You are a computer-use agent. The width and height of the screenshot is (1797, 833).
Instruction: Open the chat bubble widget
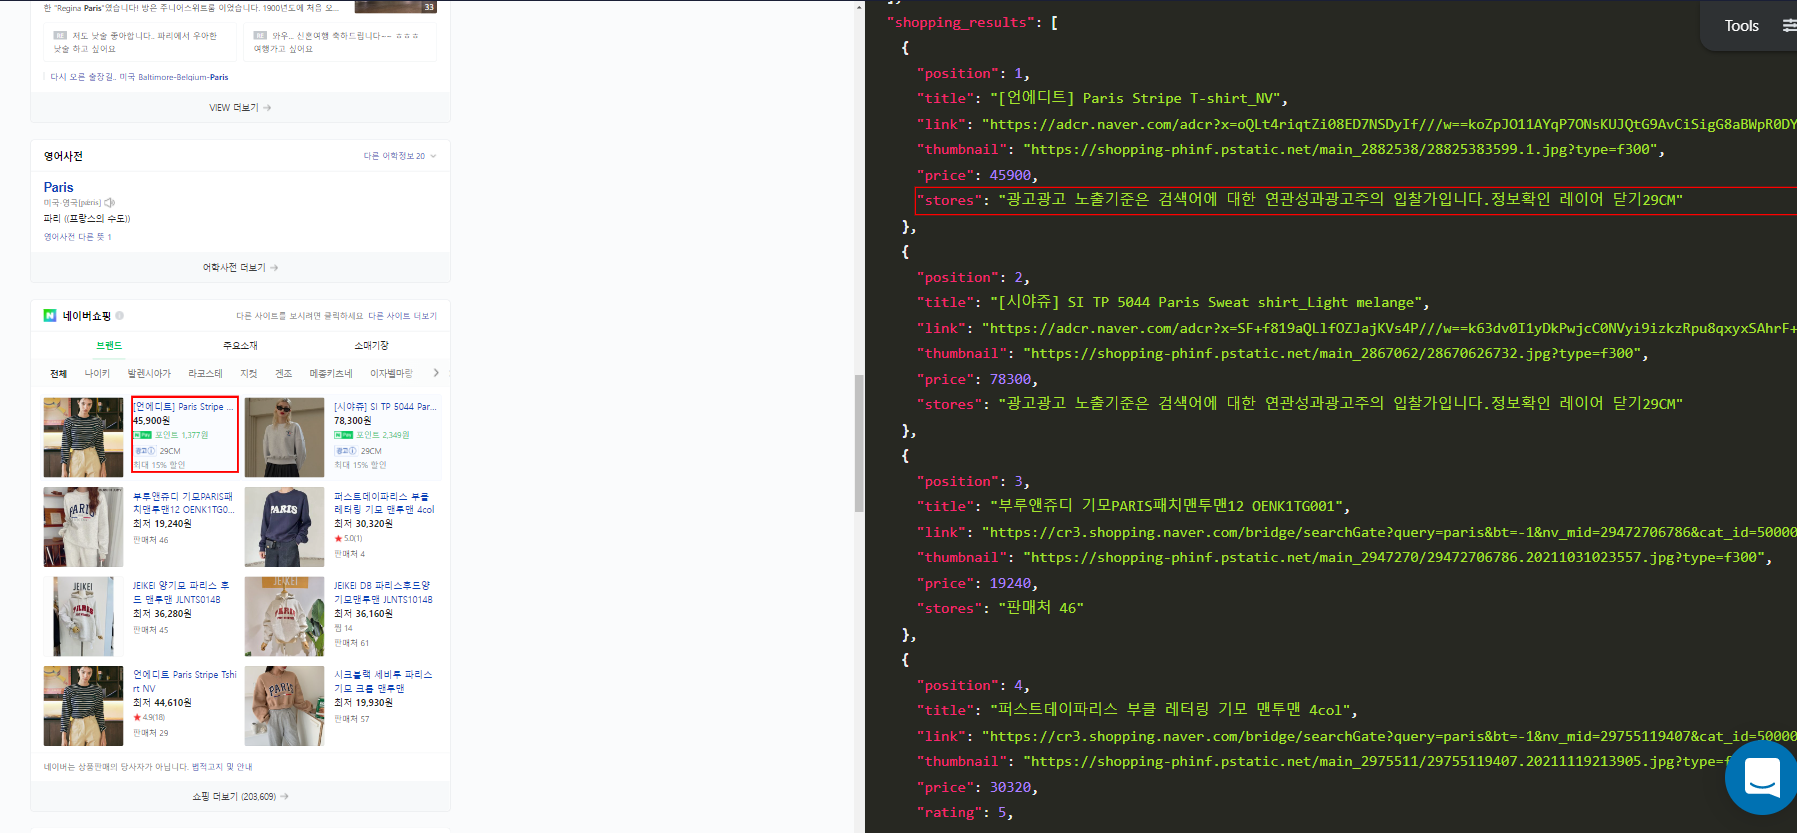pyautogui.click(x=1761, y=778)
